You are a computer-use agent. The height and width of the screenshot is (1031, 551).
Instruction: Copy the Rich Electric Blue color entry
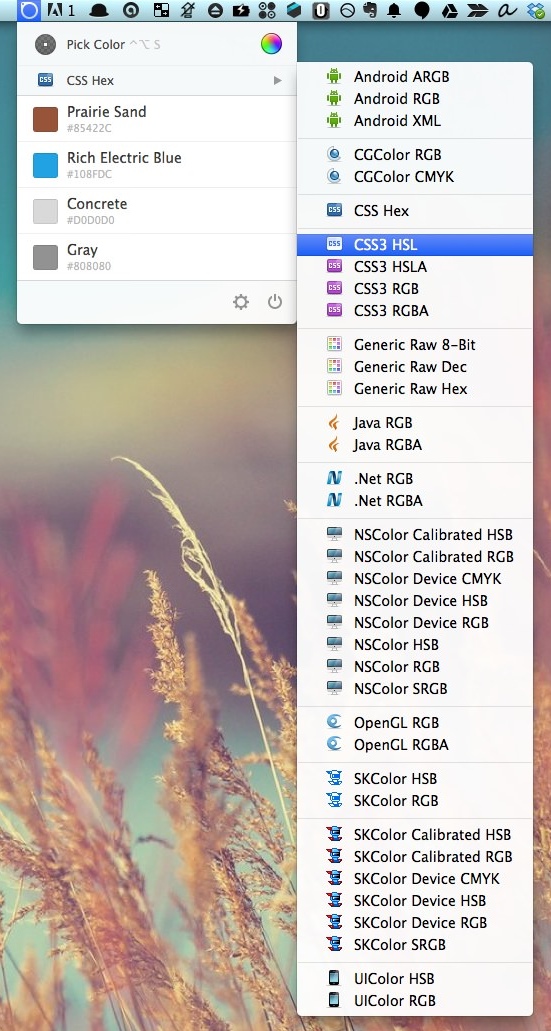pos(156,164)
